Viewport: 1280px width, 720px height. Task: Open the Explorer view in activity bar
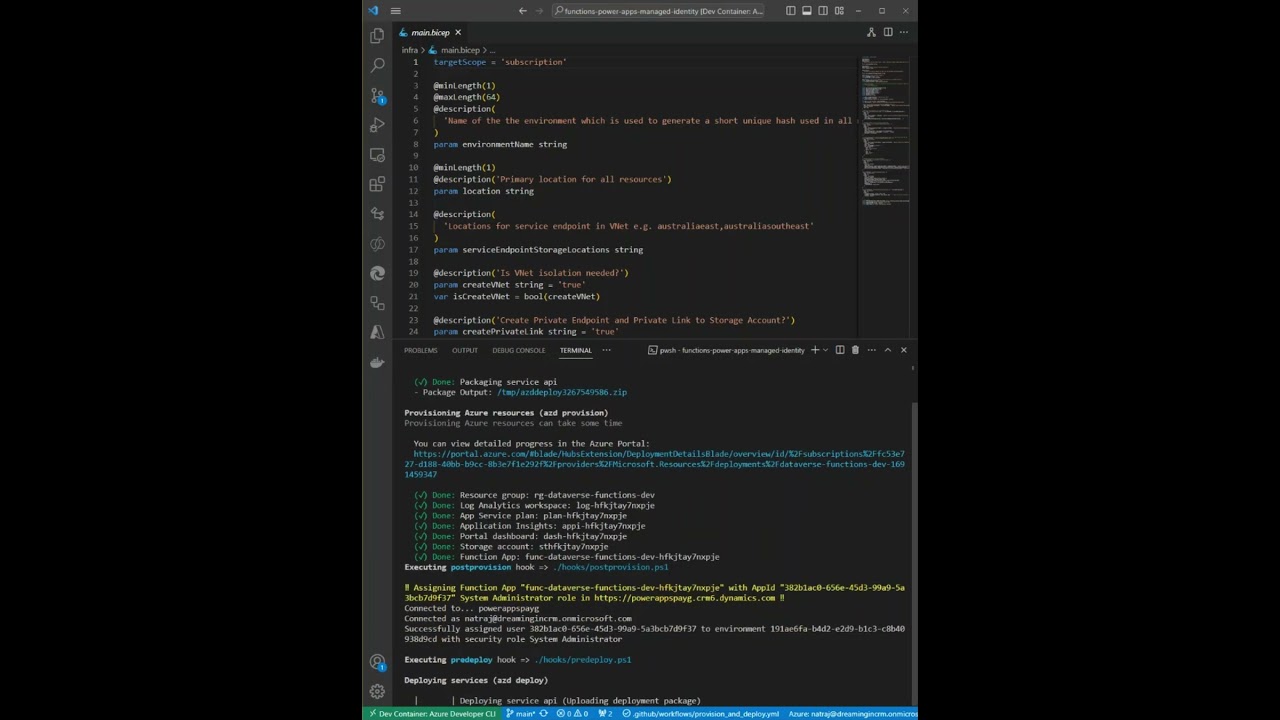[x=377, y=35]
